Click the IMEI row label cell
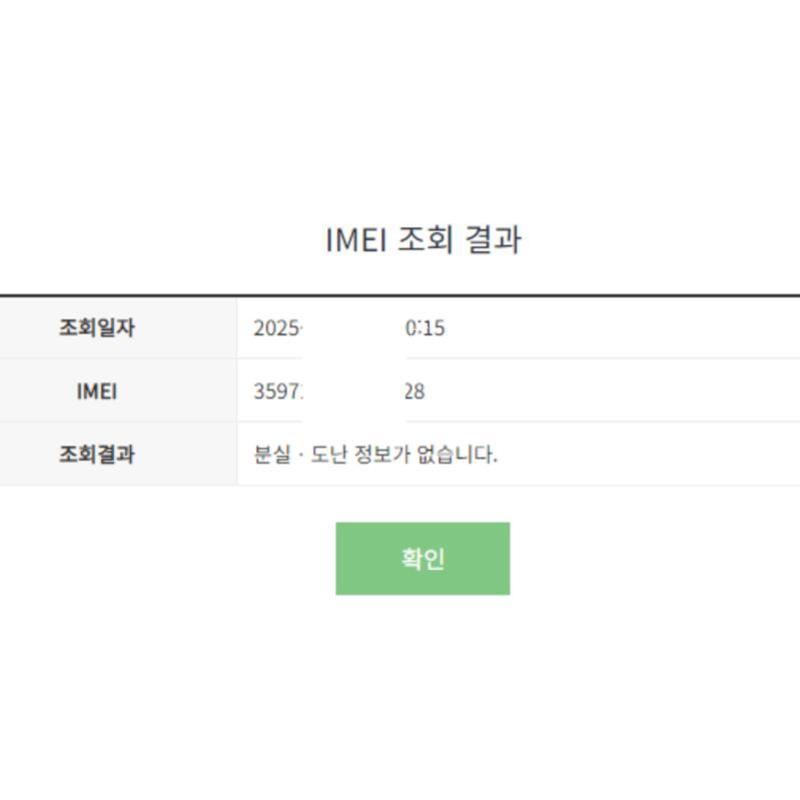Image resolution: width=800 pixels, height=800 pixels. tap(96, 391)
